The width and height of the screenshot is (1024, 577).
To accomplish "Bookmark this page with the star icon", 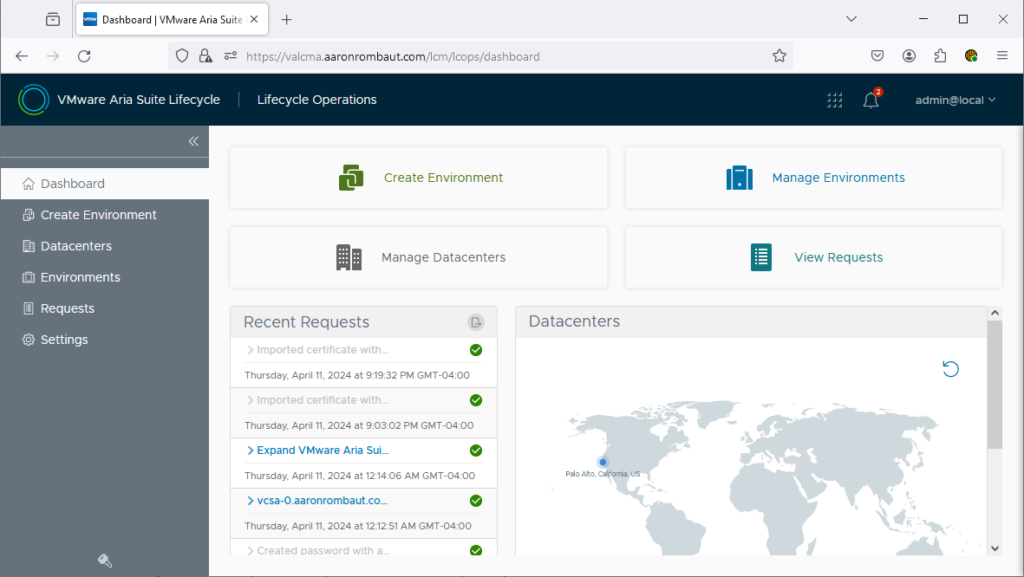I will pyautogui.click(x=779, y=56).
